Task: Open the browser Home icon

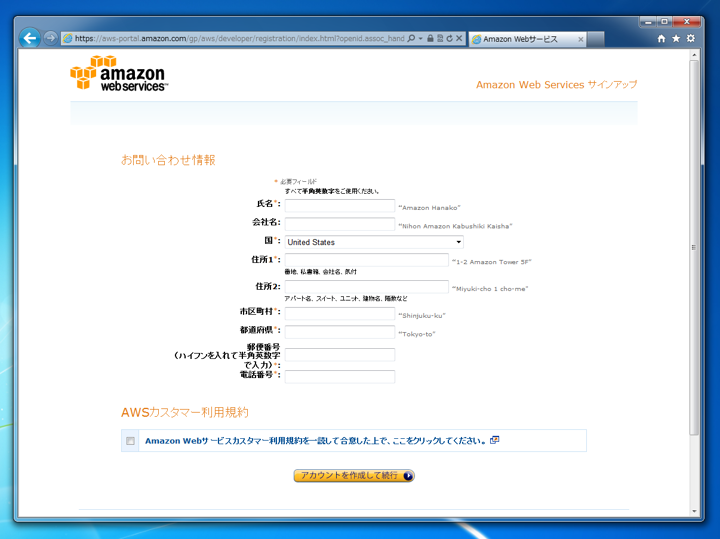Action: click(661, 39)
